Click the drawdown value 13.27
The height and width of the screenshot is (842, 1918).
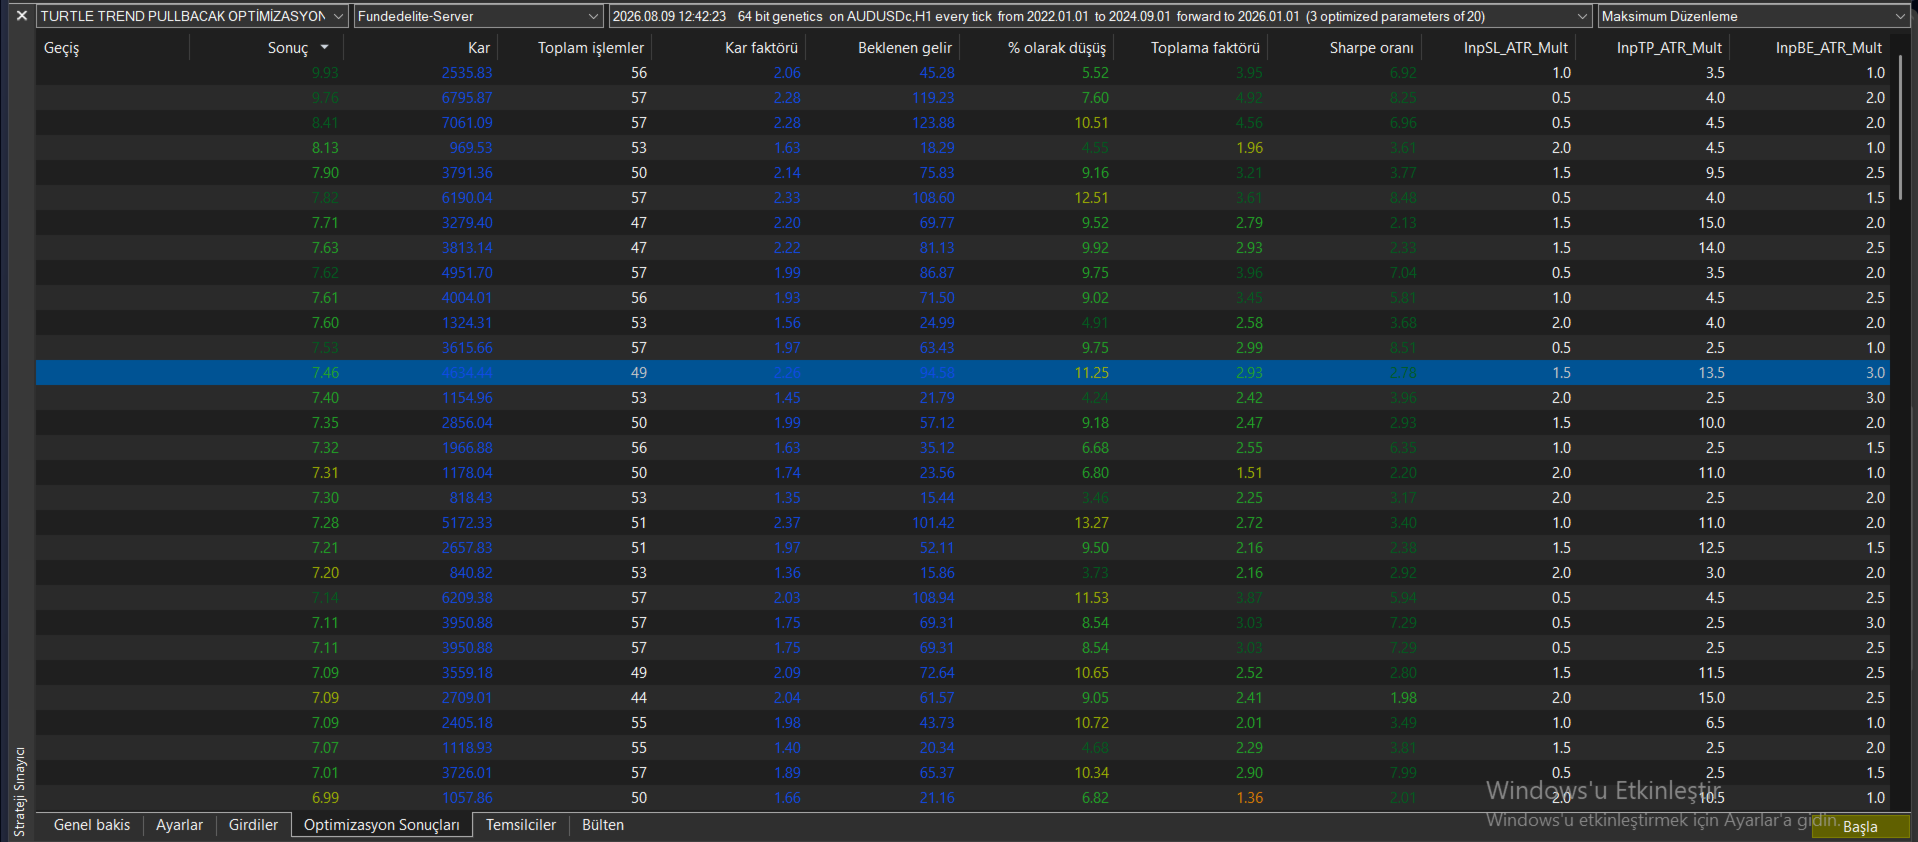[1091, 523]
